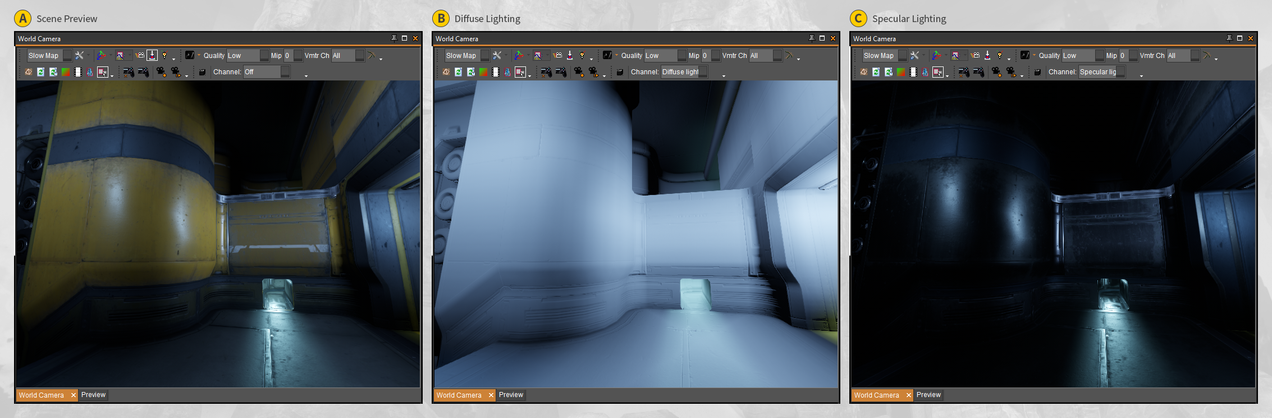Click filmstrip icon in Specular Lighting toolbar

point(913,72)
